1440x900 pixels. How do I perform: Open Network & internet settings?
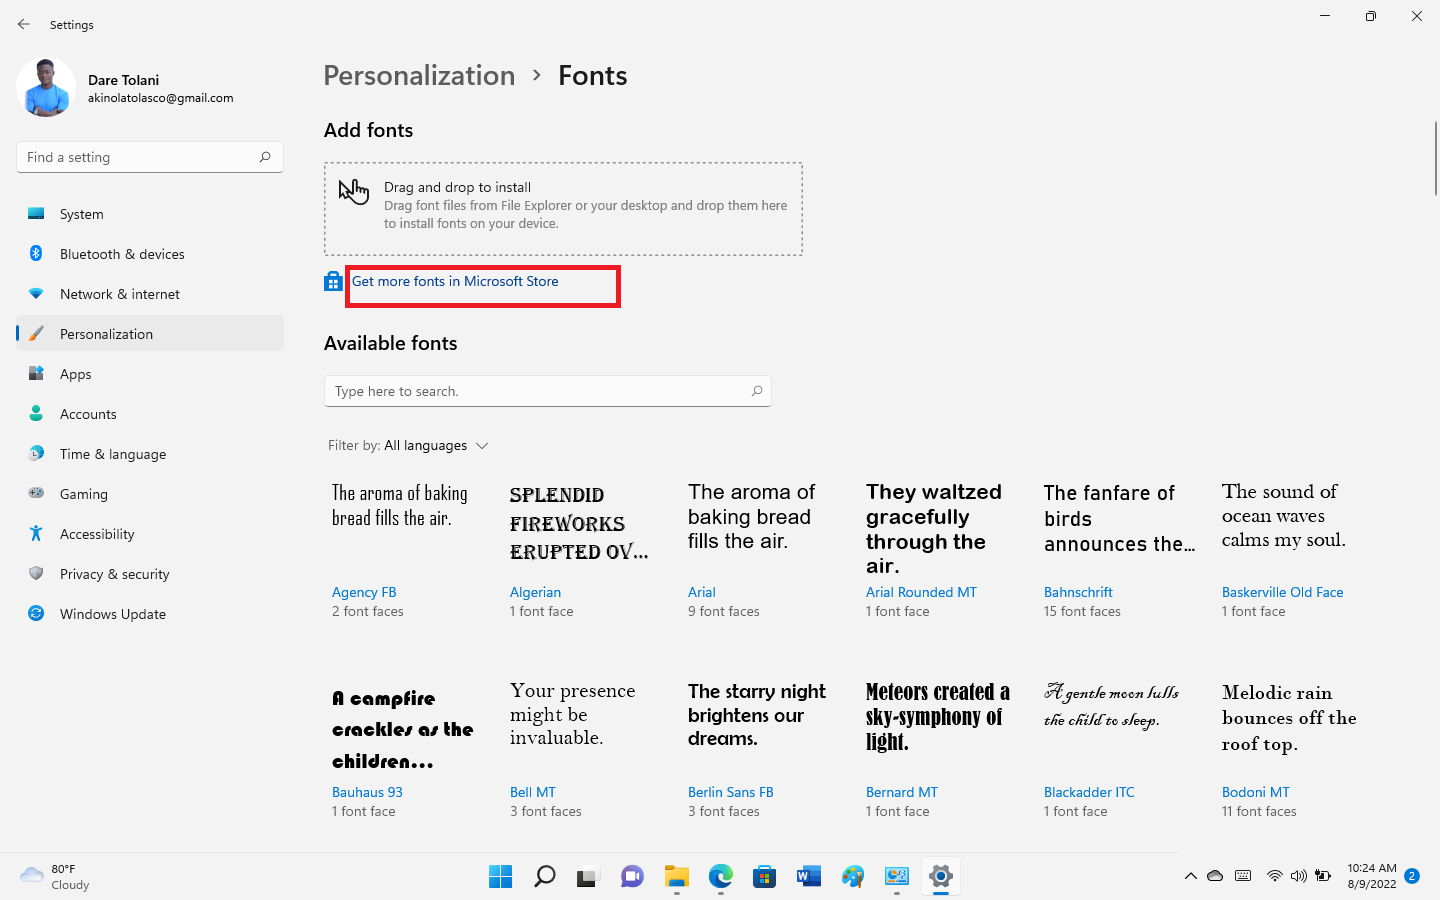tap(150, 294)
